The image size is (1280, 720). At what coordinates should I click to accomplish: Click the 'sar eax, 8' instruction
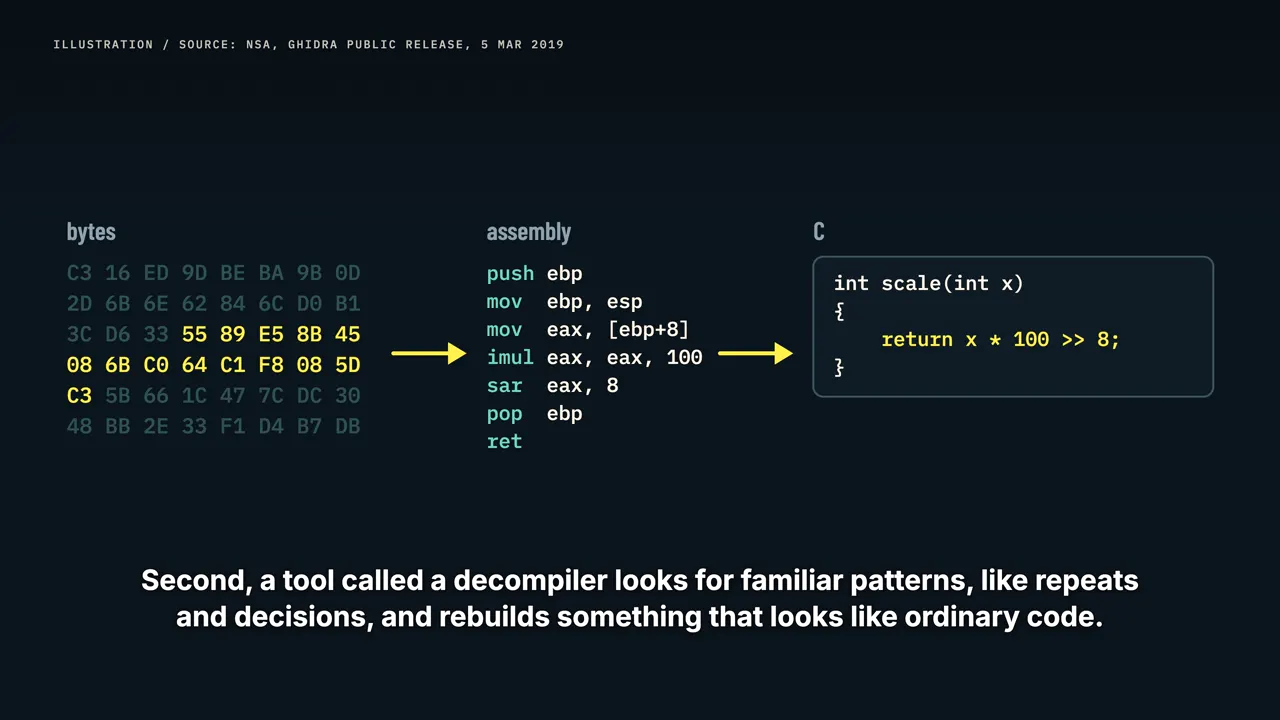click(x=552, y=385)
